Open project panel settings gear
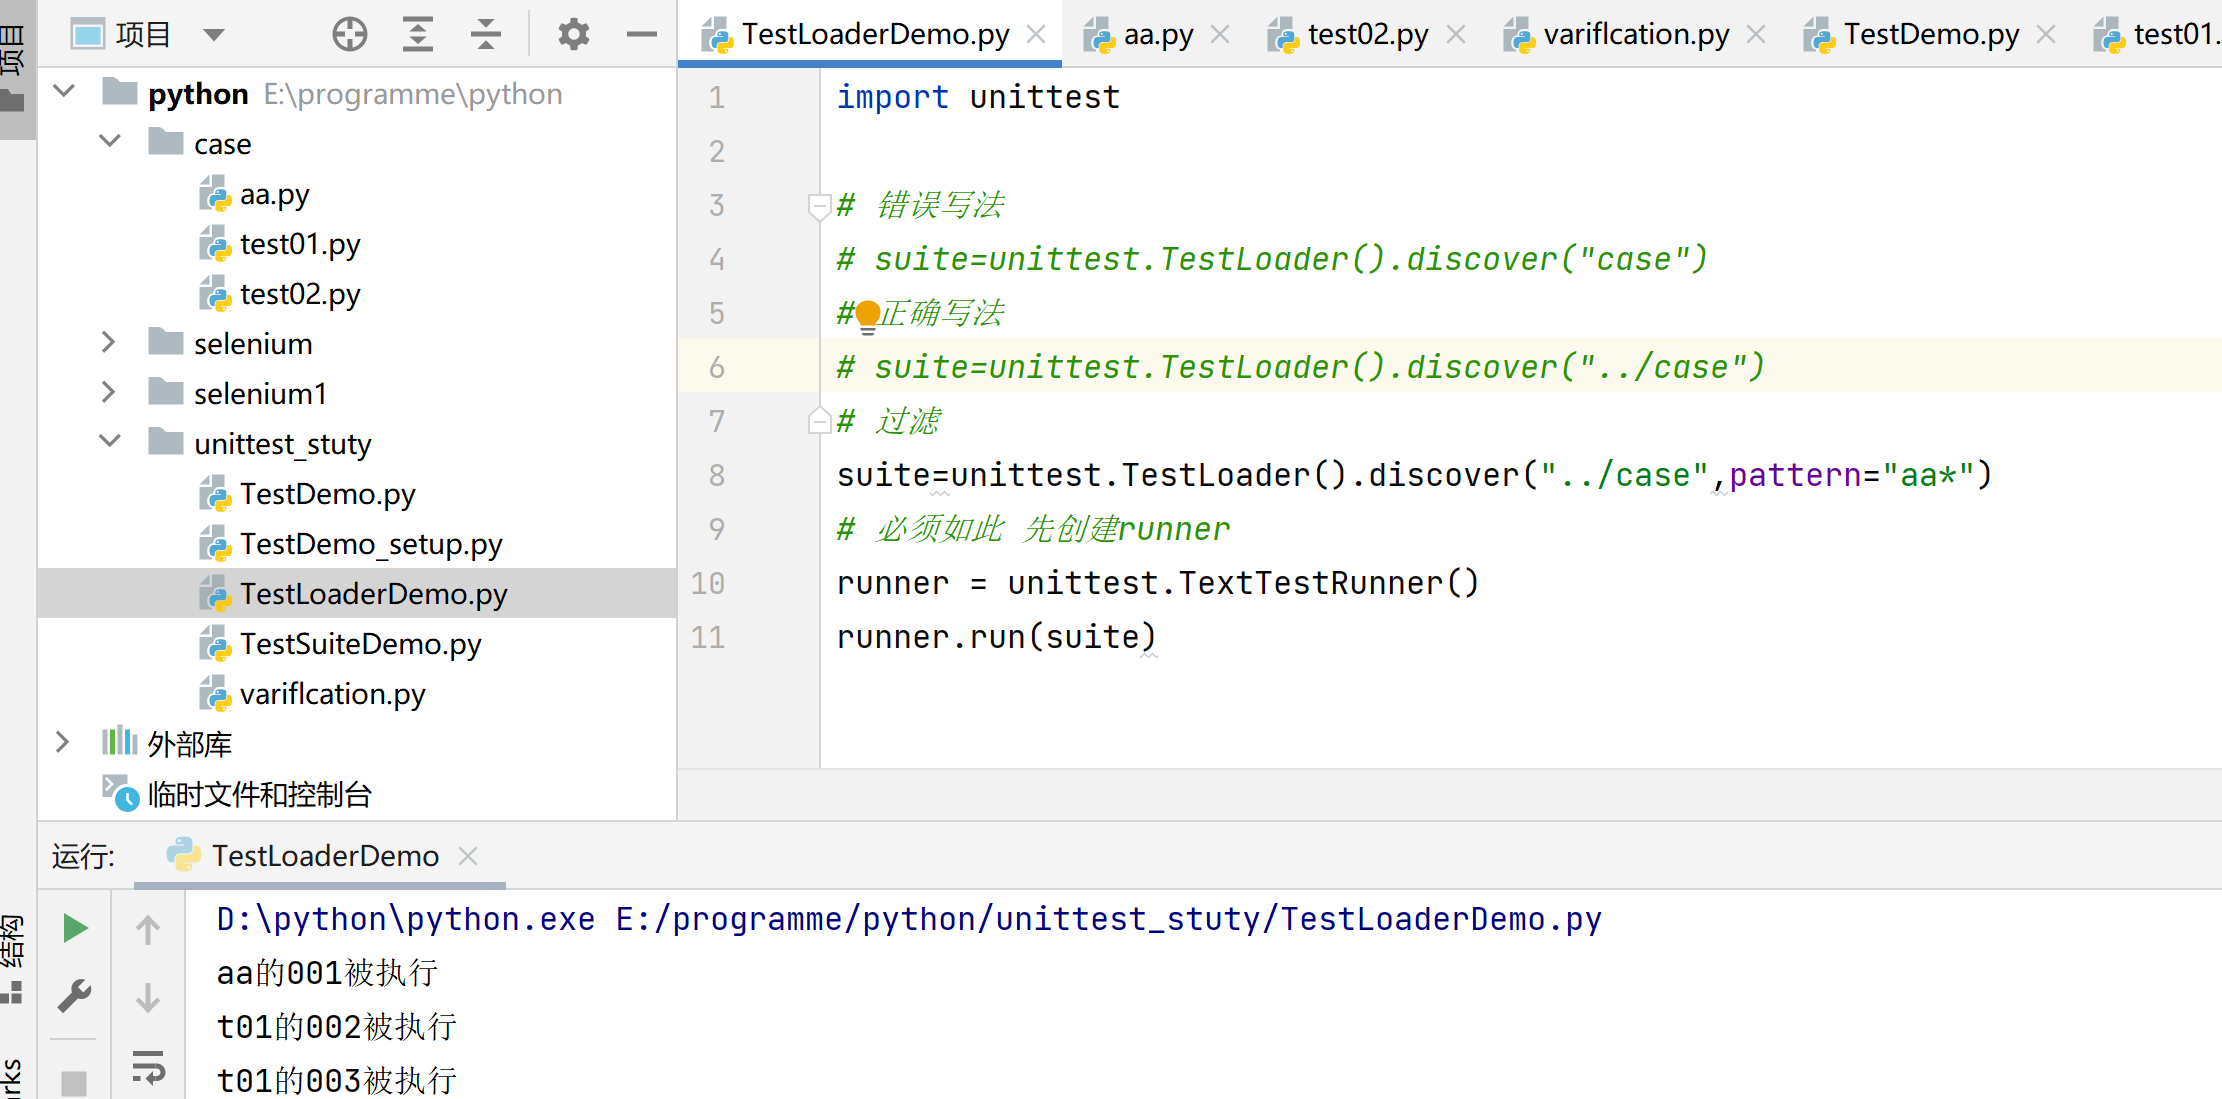Image resolution: width=2222 pixels, height=1099 pixels. 573,35
